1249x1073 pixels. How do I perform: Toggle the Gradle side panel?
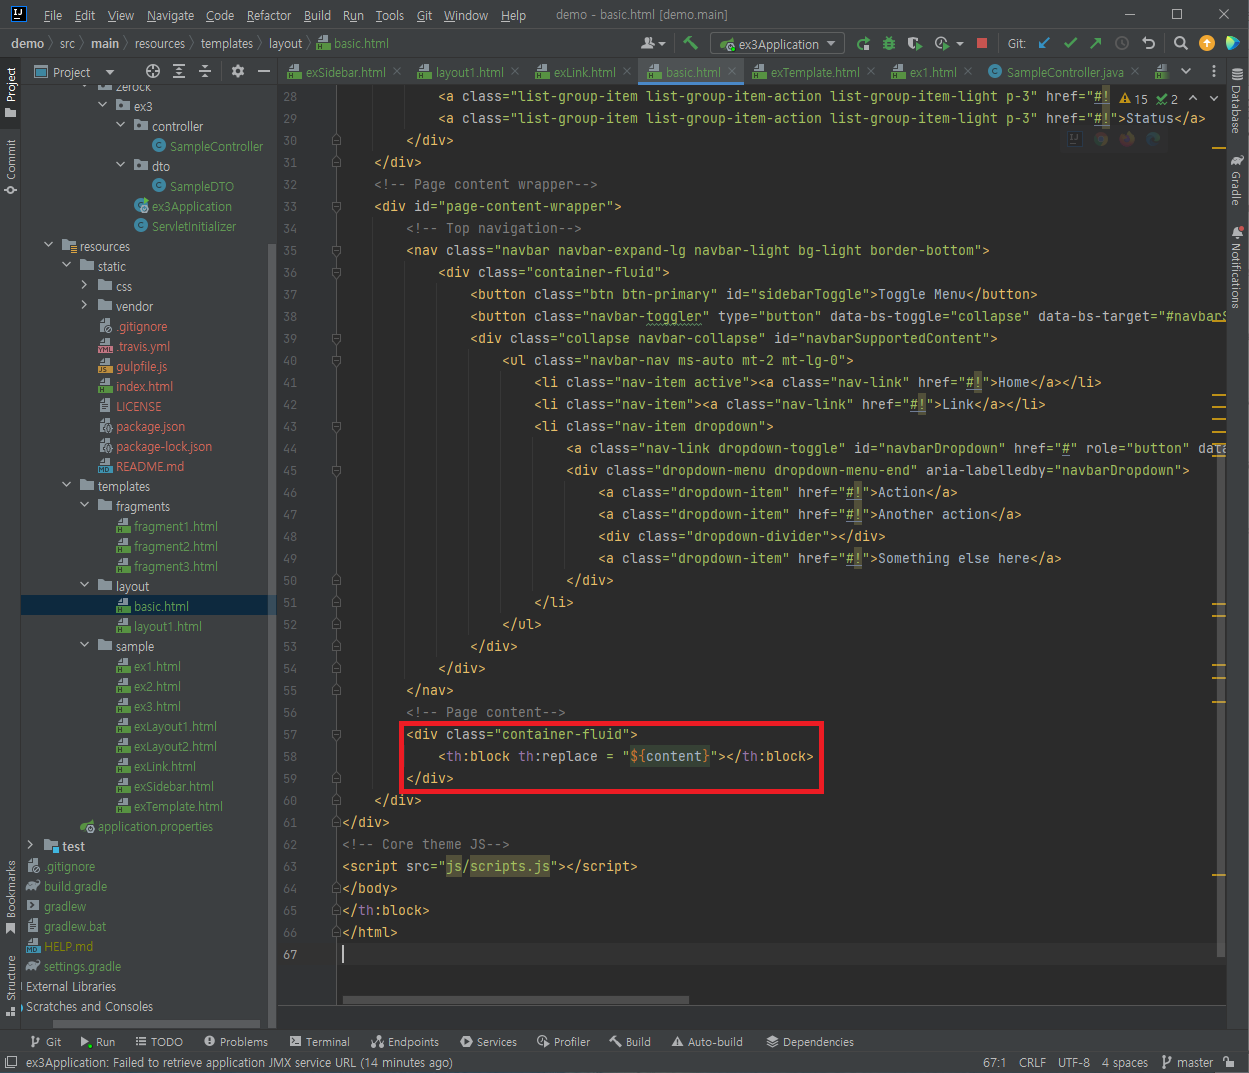(1237, 180)
